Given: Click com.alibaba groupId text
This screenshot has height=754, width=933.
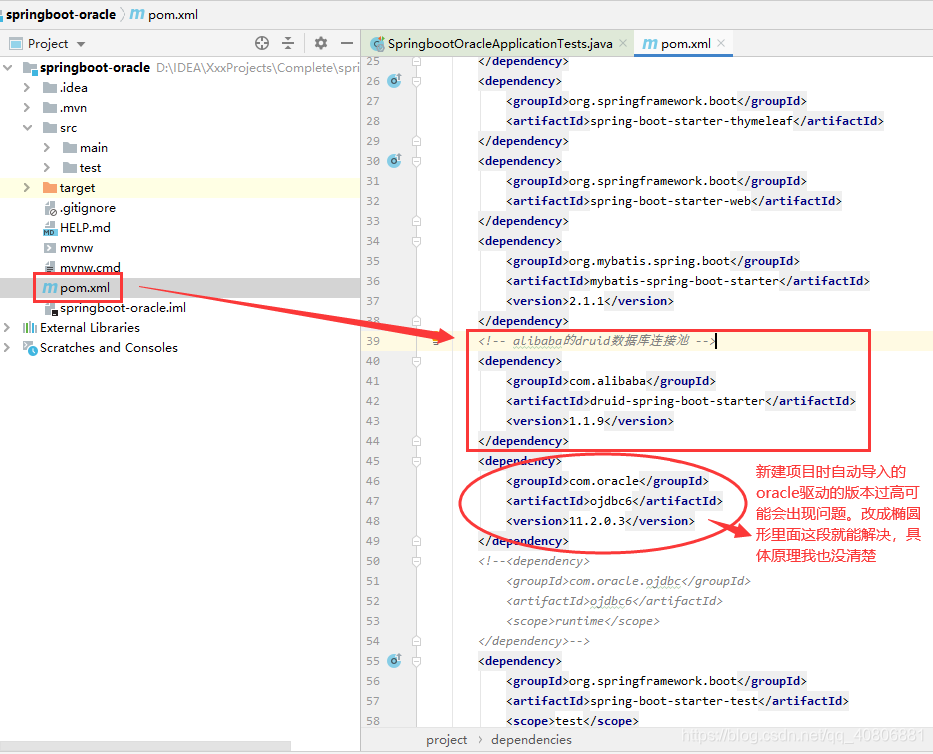Looking at the screenshot, I should click(x=608, y=381).
